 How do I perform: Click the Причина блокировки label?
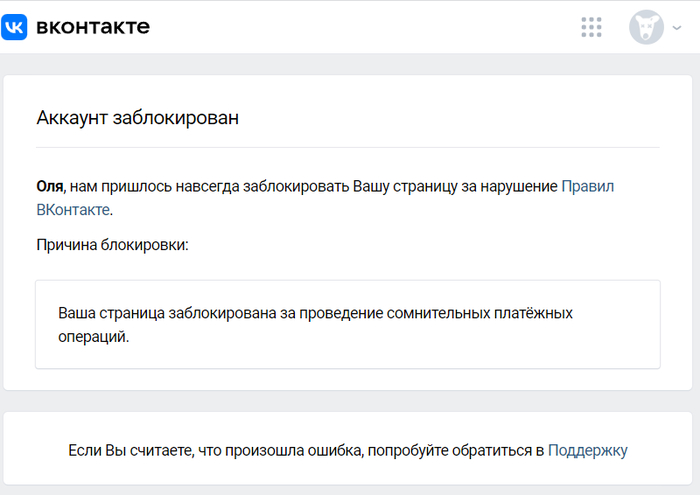coord(112,244)
